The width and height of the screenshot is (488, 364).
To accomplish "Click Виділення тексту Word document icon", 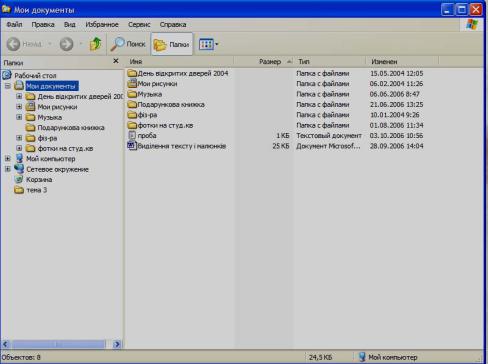I will pos(132,146).
